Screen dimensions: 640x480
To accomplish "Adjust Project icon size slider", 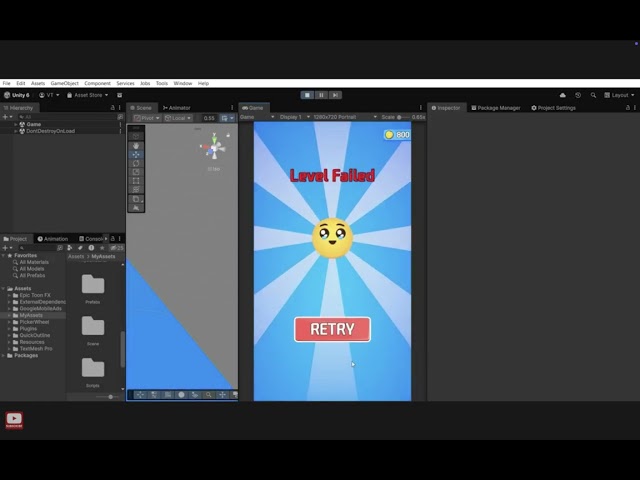I will (x=107, y=397).
